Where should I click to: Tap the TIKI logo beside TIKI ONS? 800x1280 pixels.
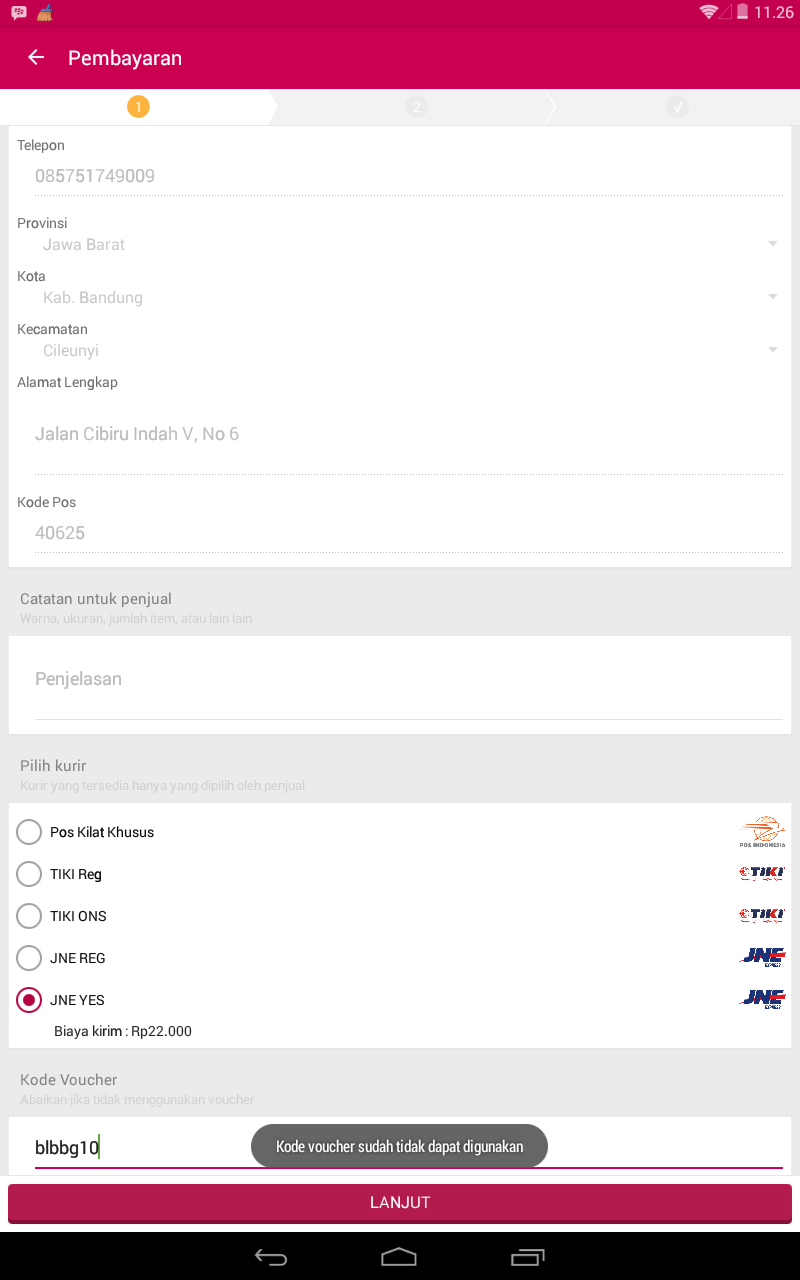(762, 916)
